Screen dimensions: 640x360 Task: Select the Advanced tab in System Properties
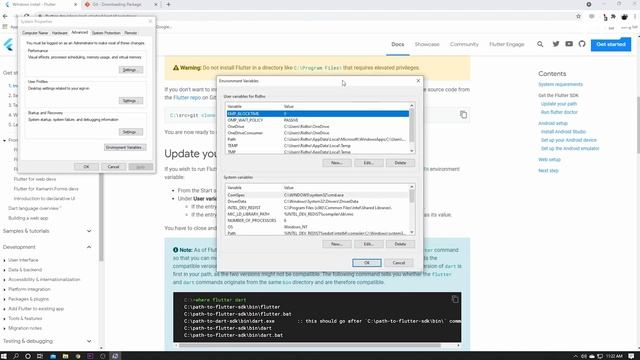point(80,32)
